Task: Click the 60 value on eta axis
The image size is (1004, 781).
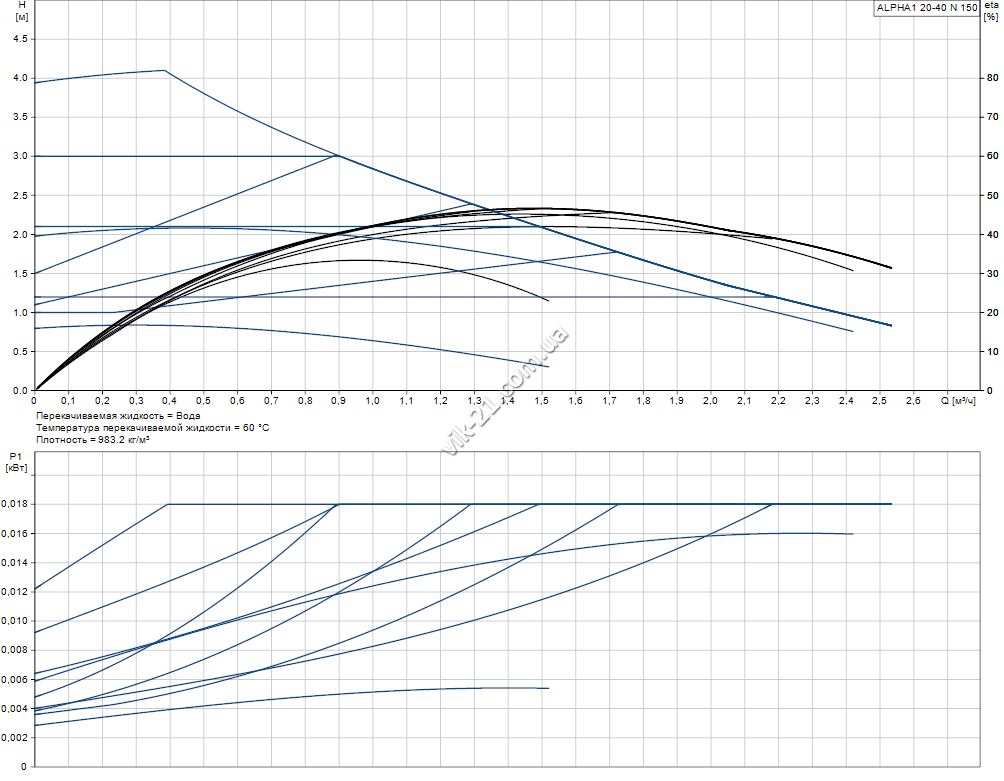Action: pyautogui.click(x=992, y=156)
